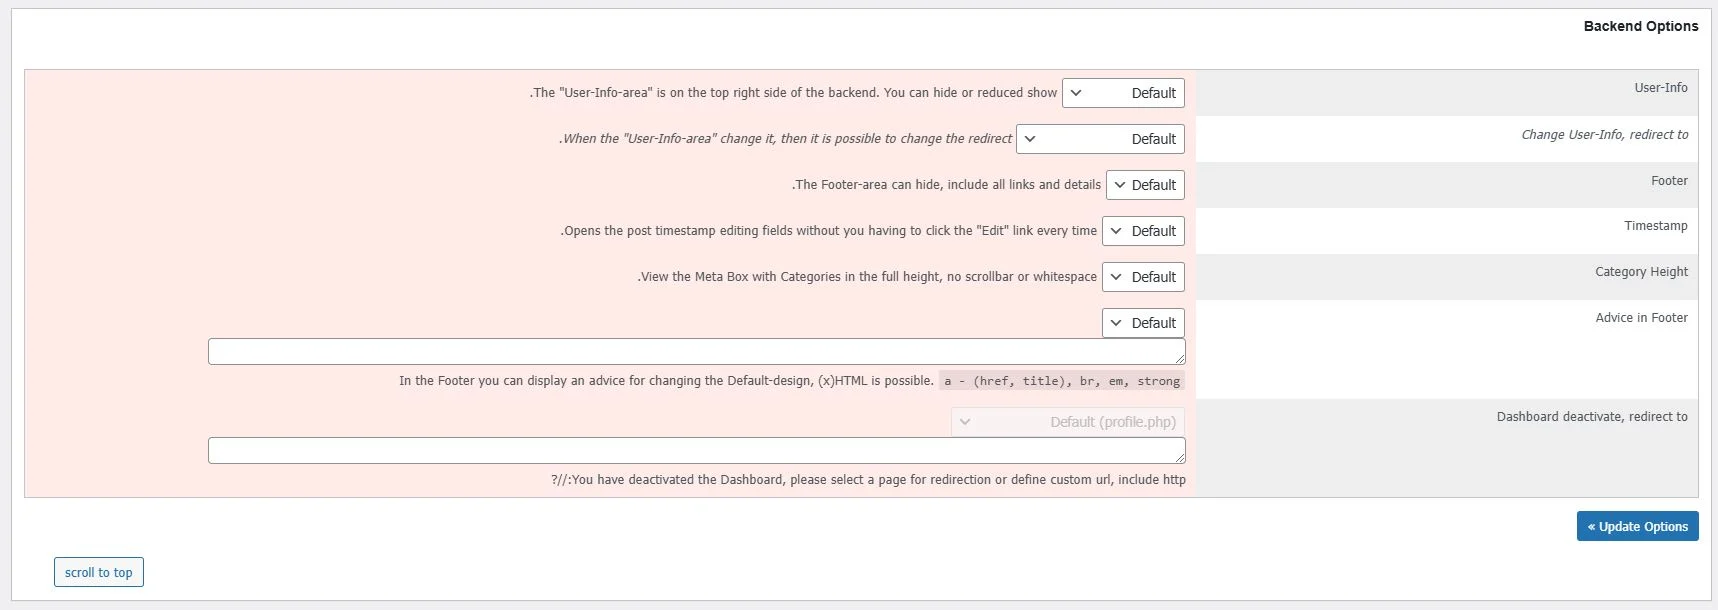Click the Advice in Footer label

click(x=1641, y=318)
